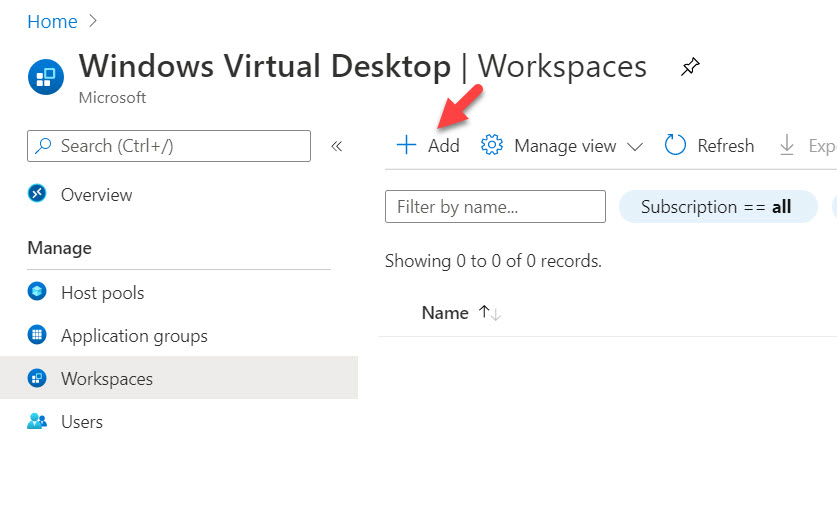This screenshot has width=837, height=518.
Task: Focus the Search (Ctrl+/) field
Action: [x=169, y=146]
